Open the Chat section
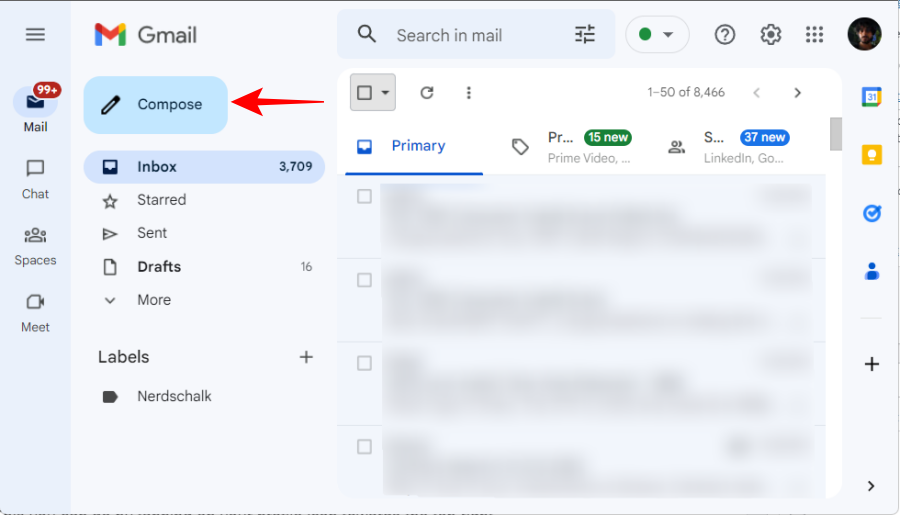The height and width of the screenshot is (515, 900). click(35, 180)
